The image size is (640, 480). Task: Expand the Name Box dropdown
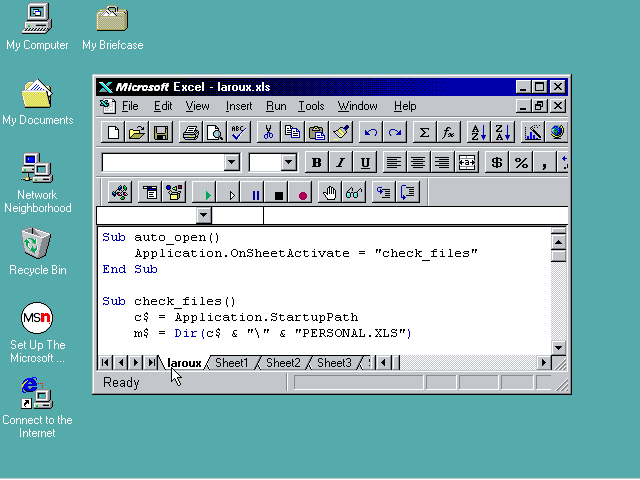(x=203, y=216)
